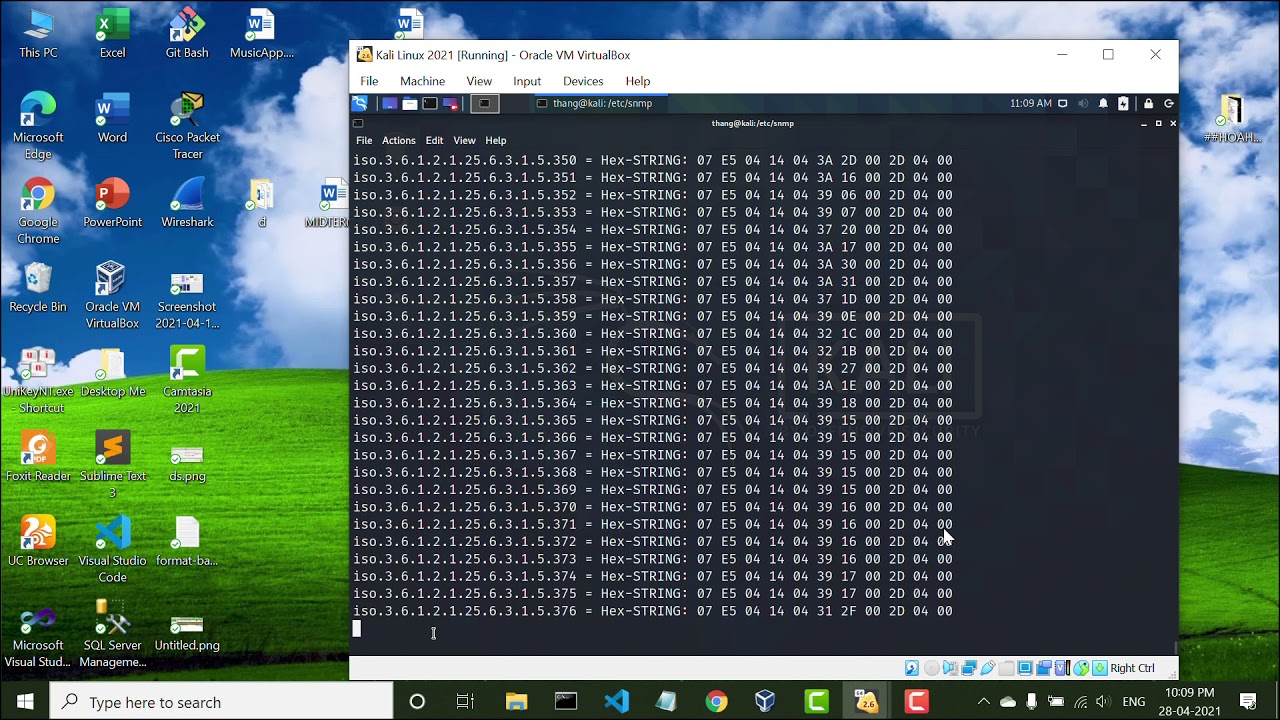Open VirtualBox View menu
The width and height of the screenshot is (1280, 720).
(x=479, y=81)
